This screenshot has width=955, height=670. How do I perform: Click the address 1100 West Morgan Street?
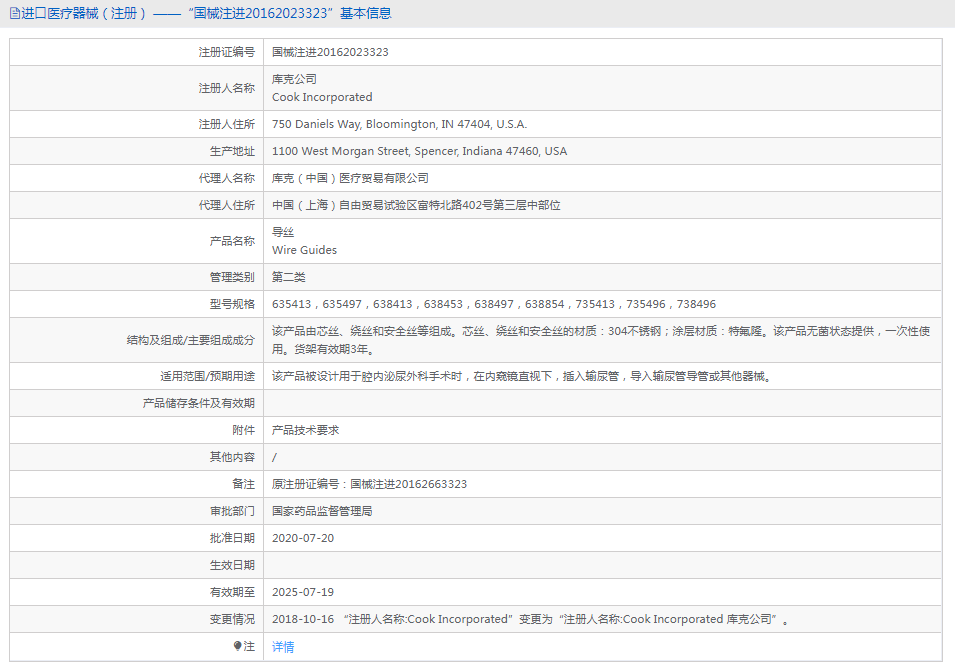tap(419, 151)
